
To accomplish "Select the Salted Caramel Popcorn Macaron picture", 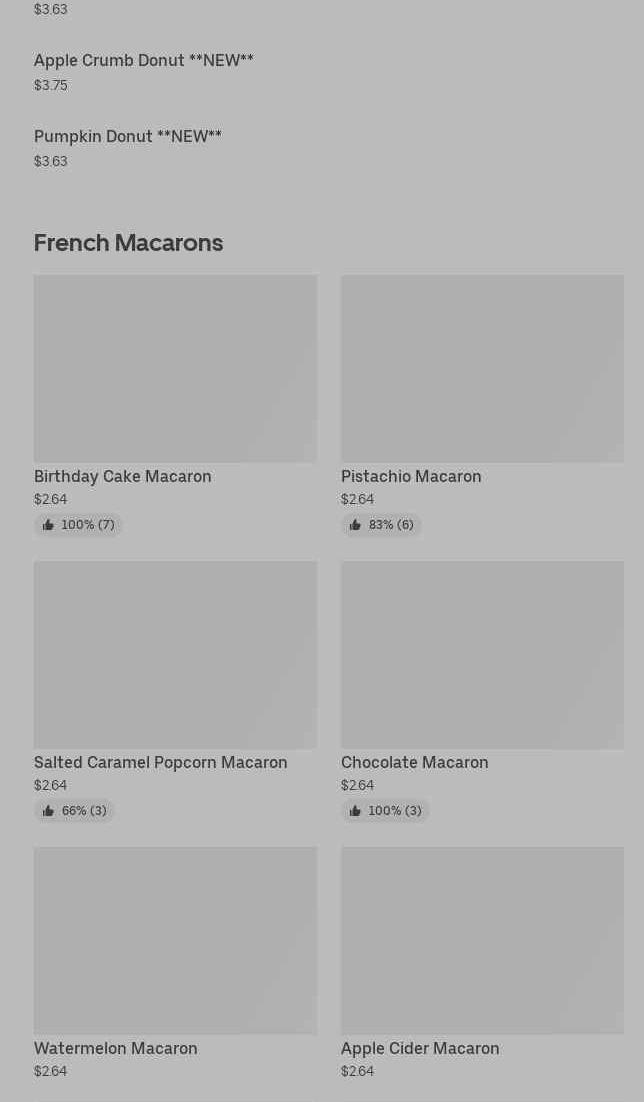I will point(175,654).
